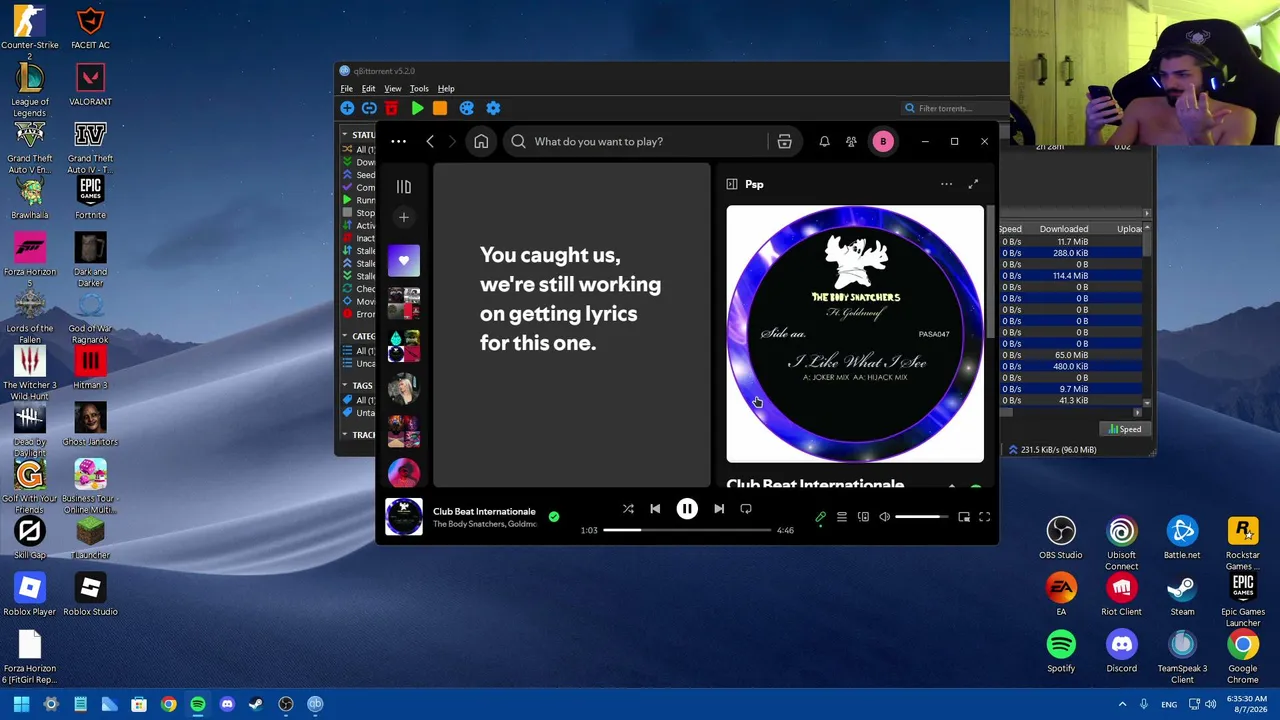Seek in the song progress bar

click(687, 530)
